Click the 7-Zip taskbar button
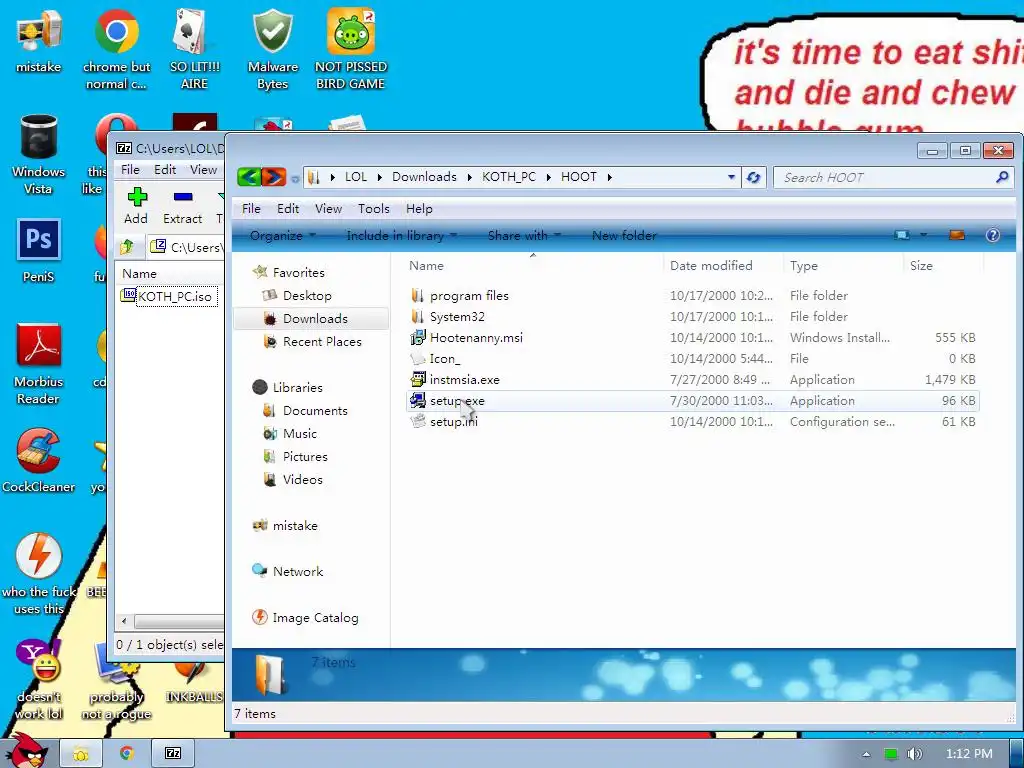 coord(172,754)
